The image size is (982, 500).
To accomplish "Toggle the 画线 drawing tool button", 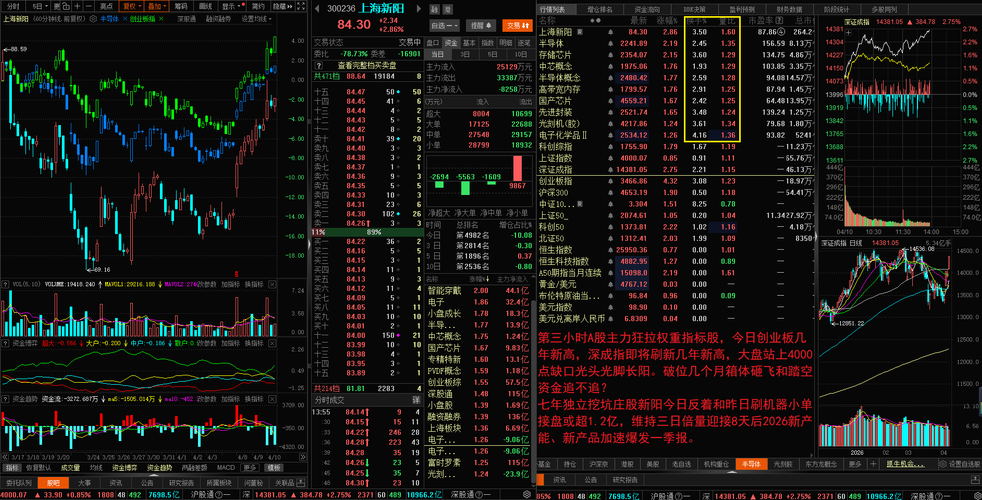I will tap(205, 6).
